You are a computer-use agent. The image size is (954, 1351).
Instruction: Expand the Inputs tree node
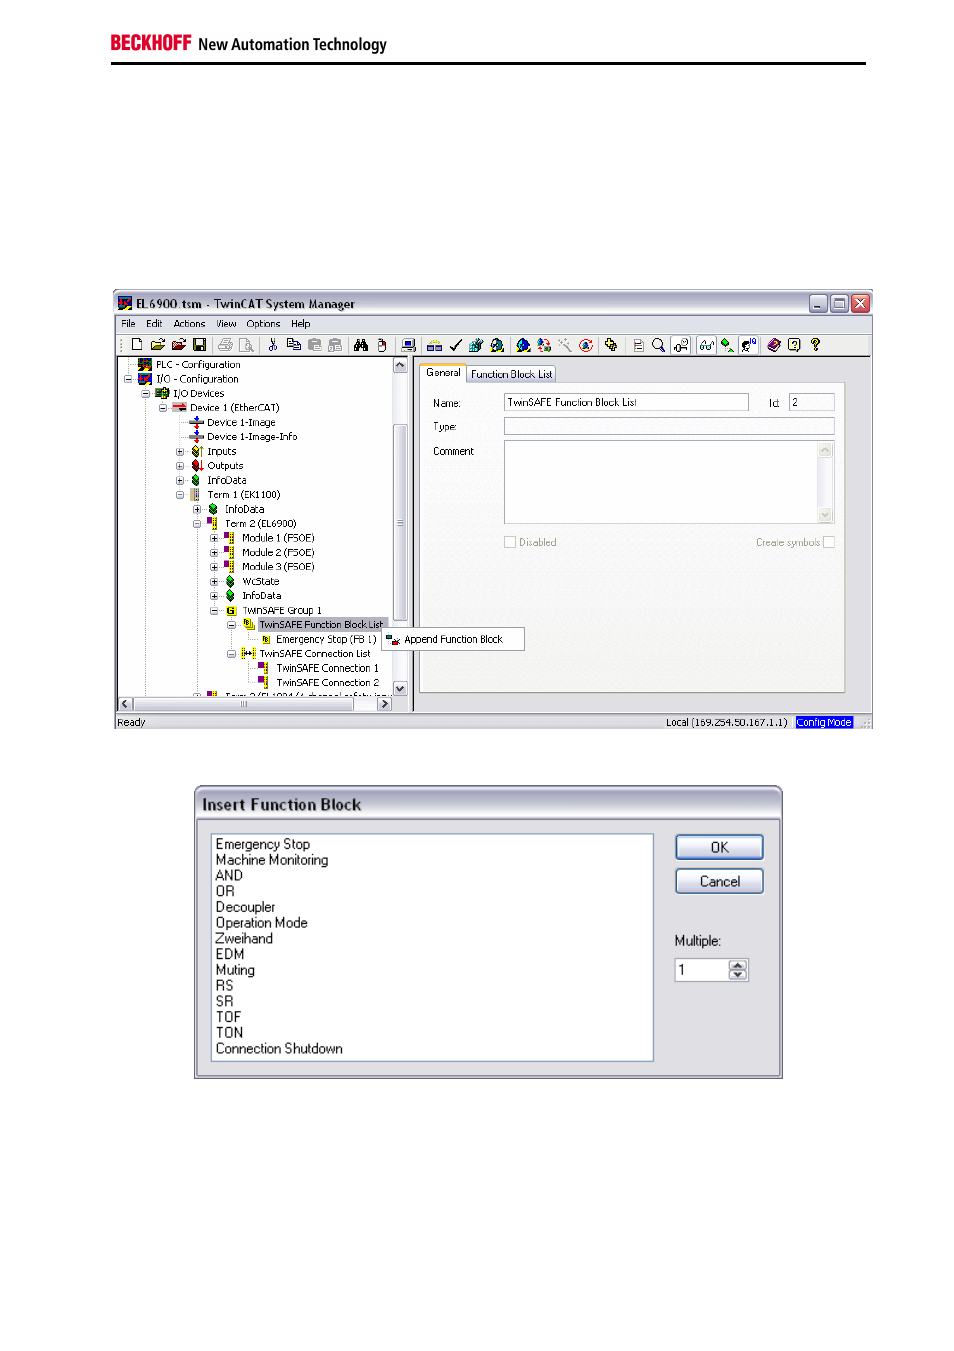point(180,452)
